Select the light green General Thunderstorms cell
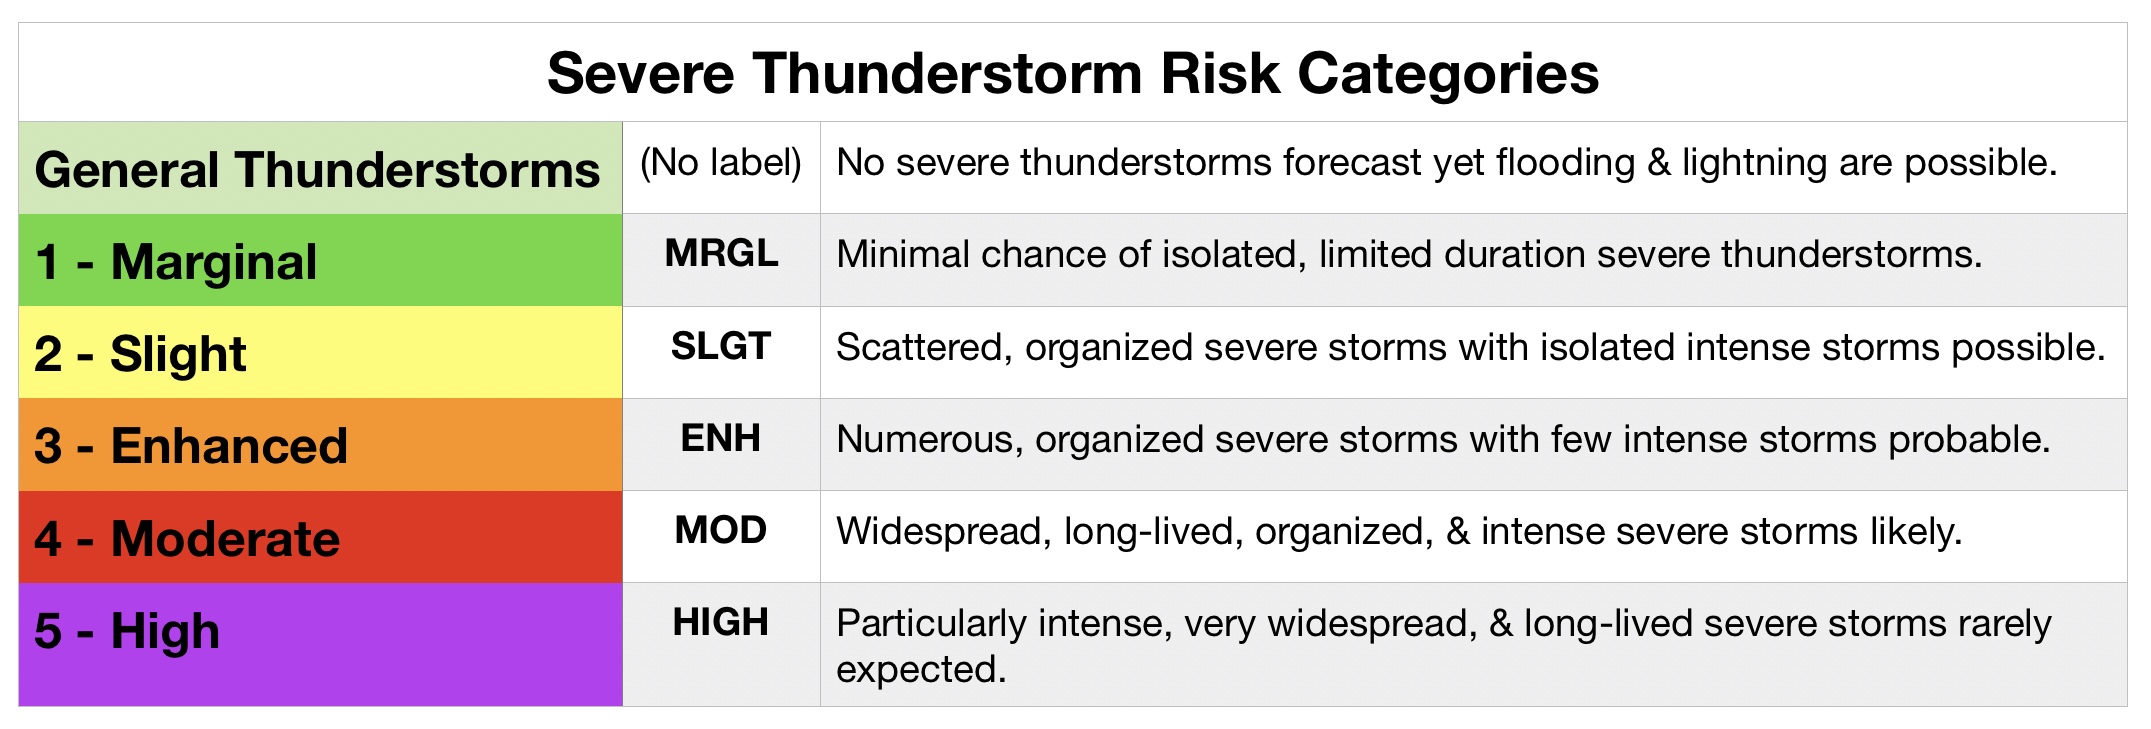Image resolution: width=2151 pixels, height=729 pixels. (x=318, y=169)
